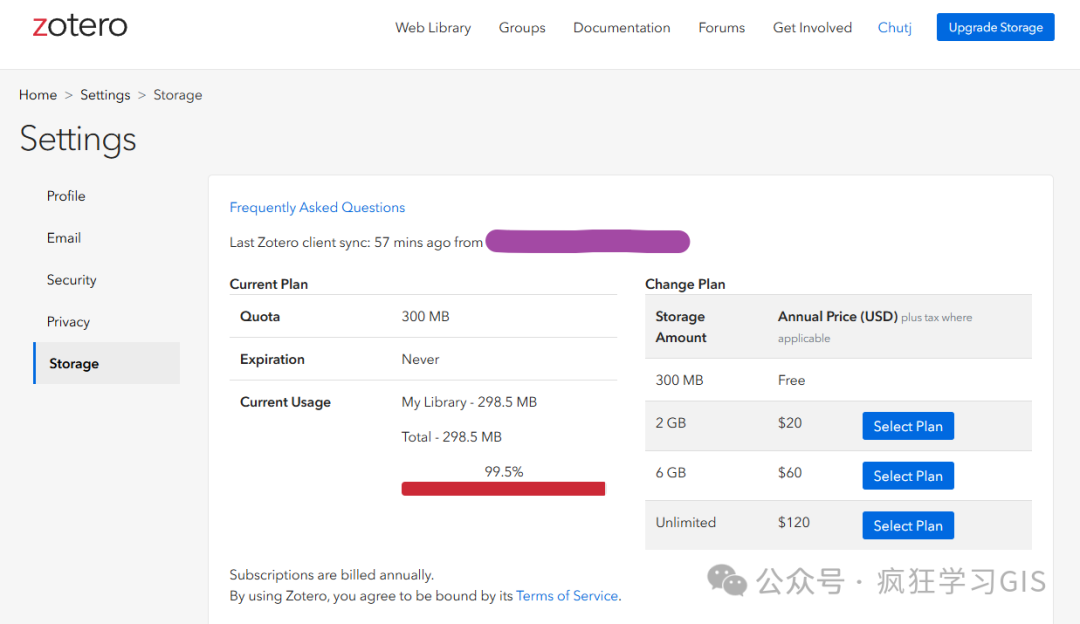Click My Library - 298.5 MB text

(469, 402)
